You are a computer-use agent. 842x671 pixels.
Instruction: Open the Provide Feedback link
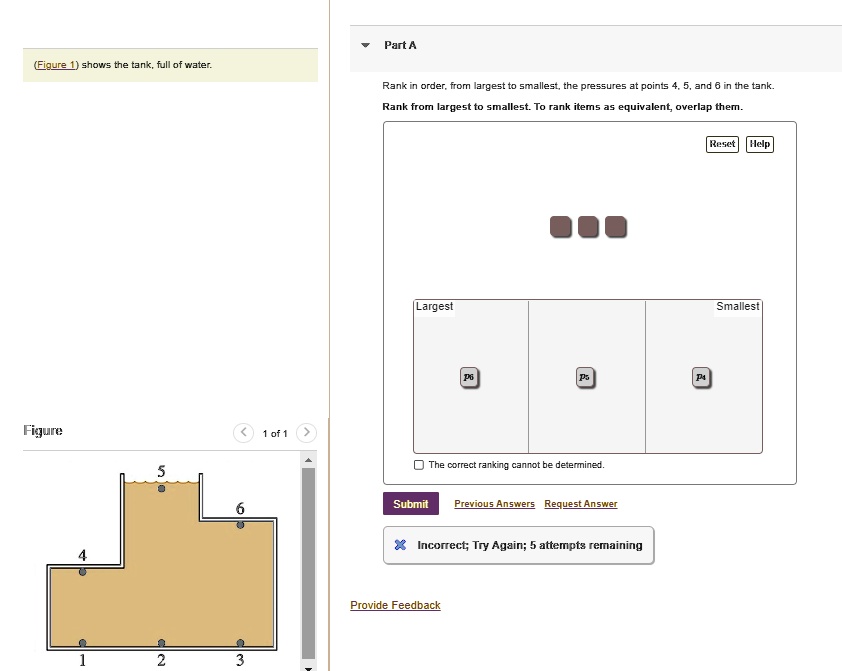pyautogui.click(x=395, y=605)
